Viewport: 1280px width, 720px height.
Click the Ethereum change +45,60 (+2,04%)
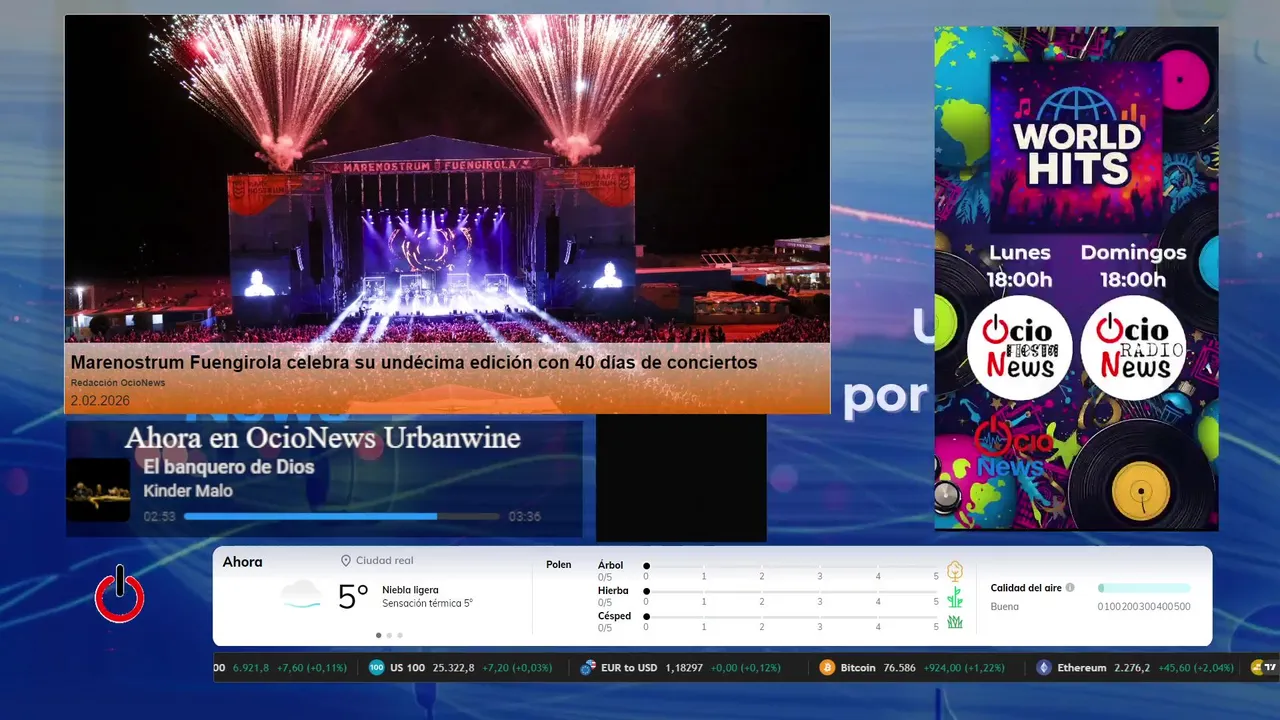point(1196,668)
